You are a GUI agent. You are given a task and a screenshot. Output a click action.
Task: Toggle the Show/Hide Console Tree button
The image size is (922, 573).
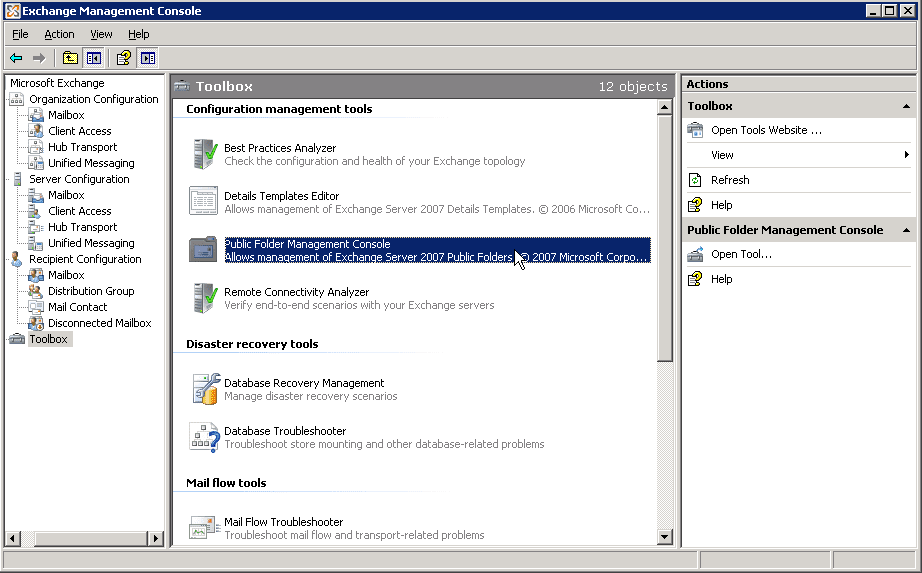[93, 58]
